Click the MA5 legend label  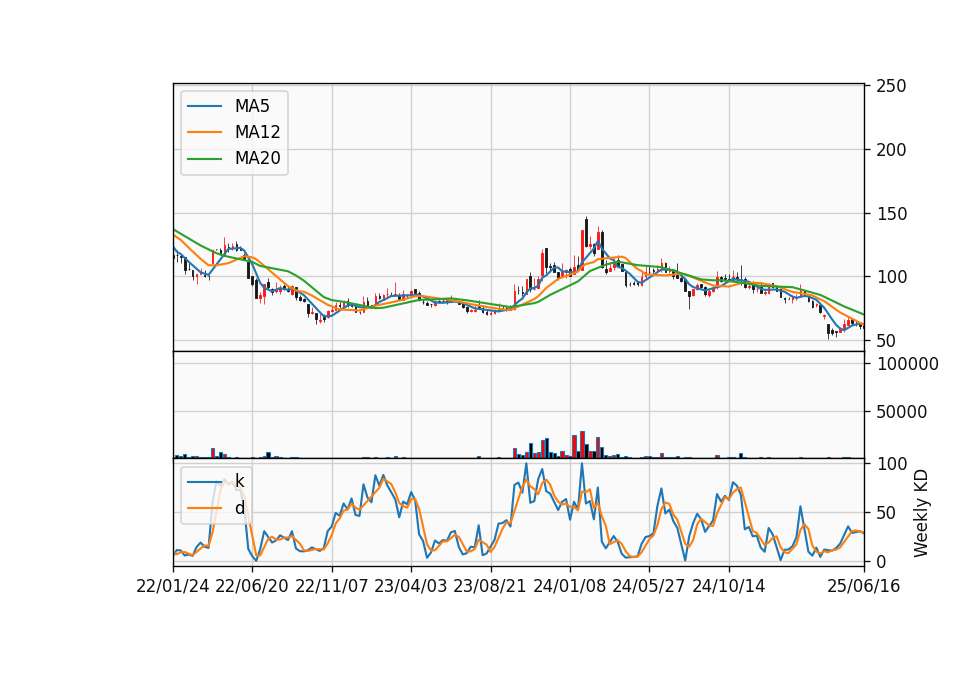click(252, 106)
